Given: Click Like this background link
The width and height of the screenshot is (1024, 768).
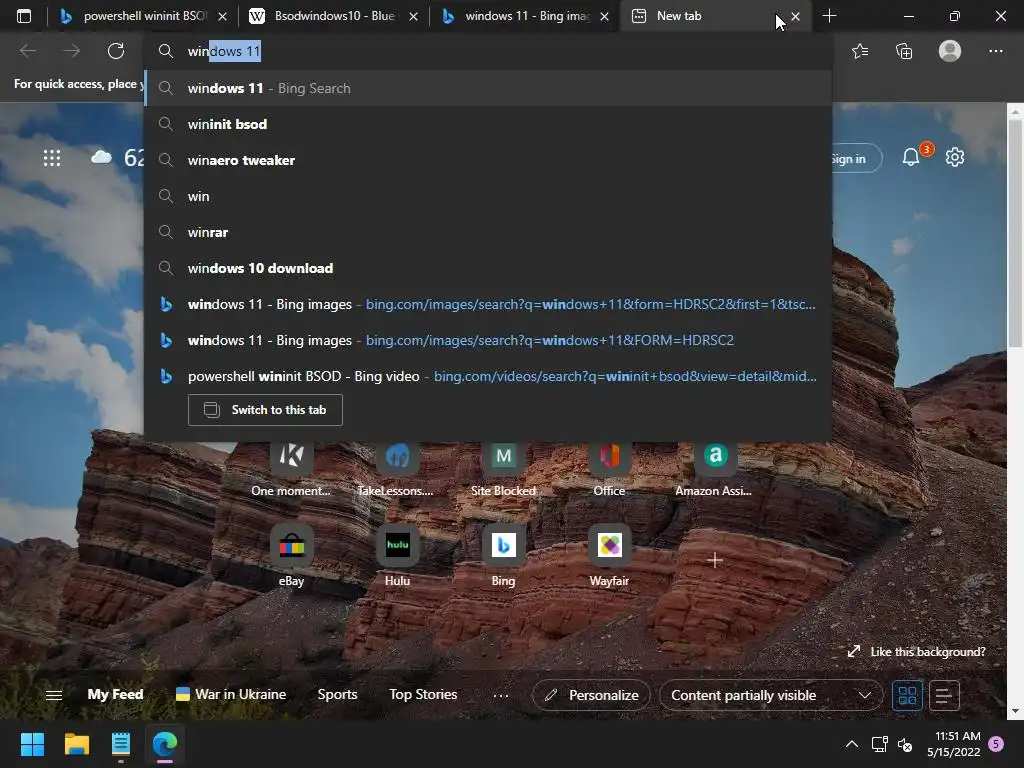Looking at the screenshot, I should click(917, 652).
